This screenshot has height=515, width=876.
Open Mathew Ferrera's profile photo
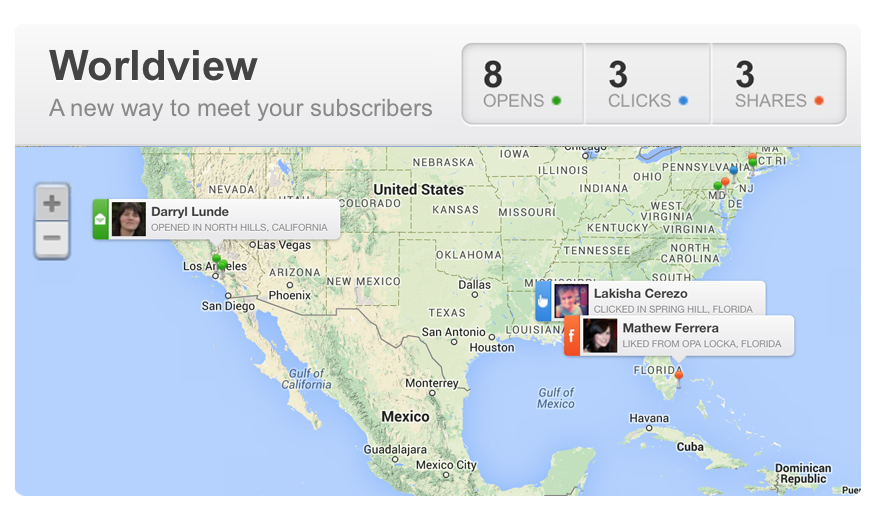coord(600,336)
